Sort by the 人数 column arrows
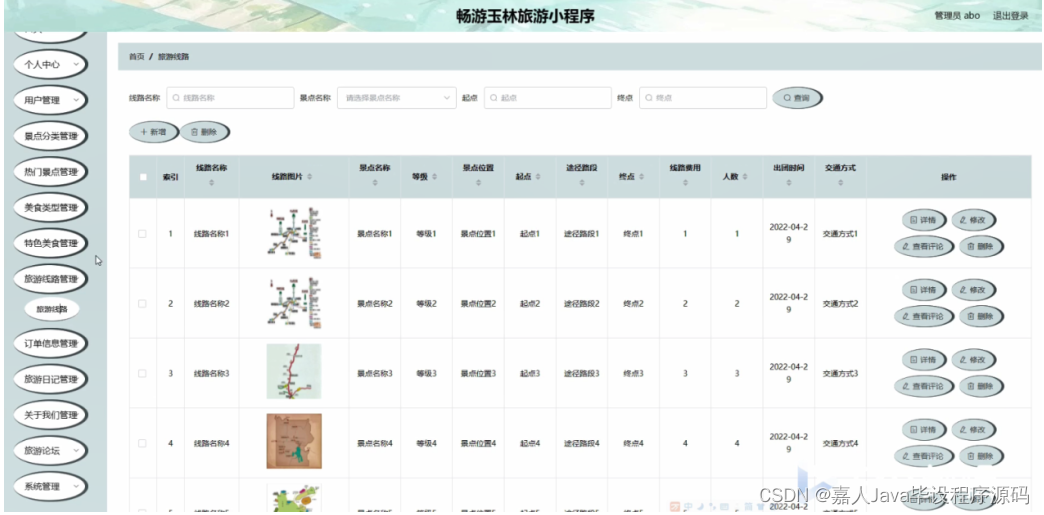This screenshot has width=1044, height=515. coord(745,177)
